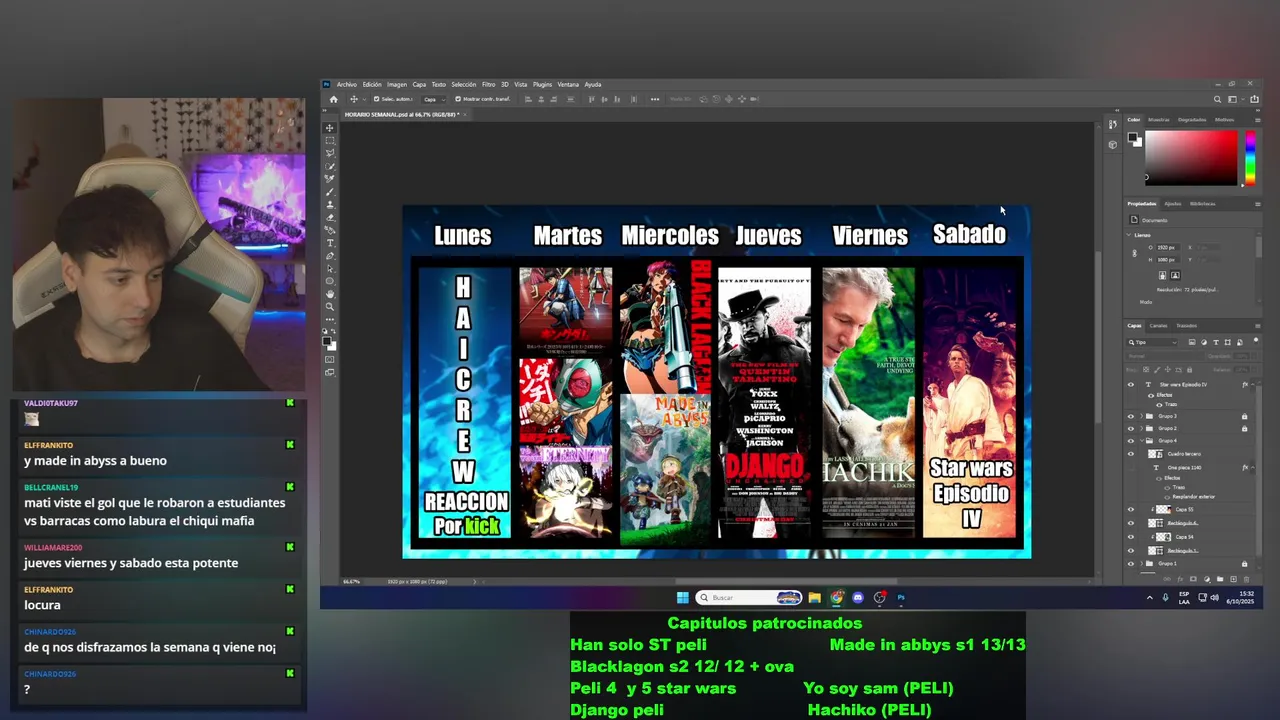This screenshot has height=720, width=1280.
Task: Select the Pen tool
Action: coord(330,256)
